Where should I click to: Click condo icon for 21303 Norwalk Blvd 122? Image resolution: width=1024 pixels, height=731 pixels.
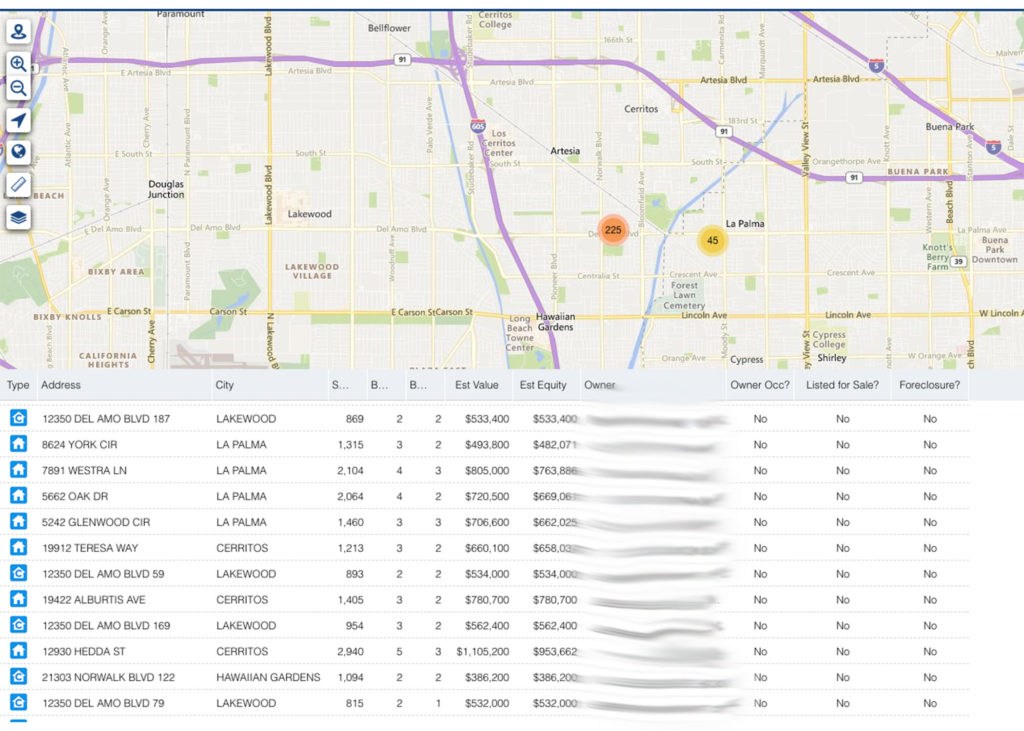(18, 677)
